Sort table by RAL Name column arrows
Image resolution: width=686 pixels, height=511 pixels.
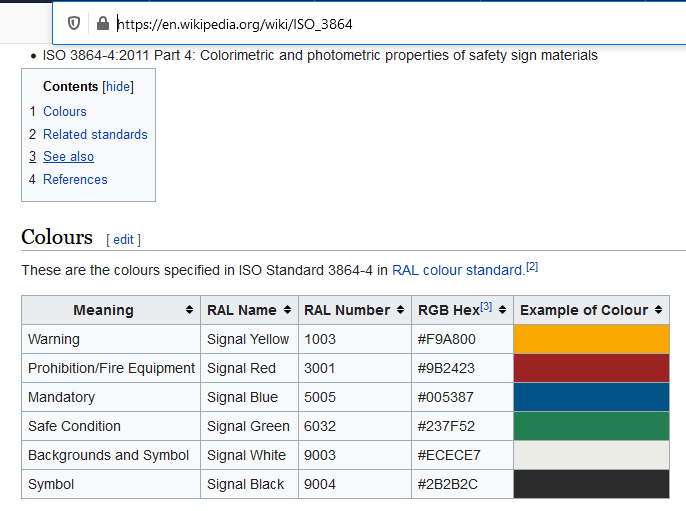(x=287, y=310)
